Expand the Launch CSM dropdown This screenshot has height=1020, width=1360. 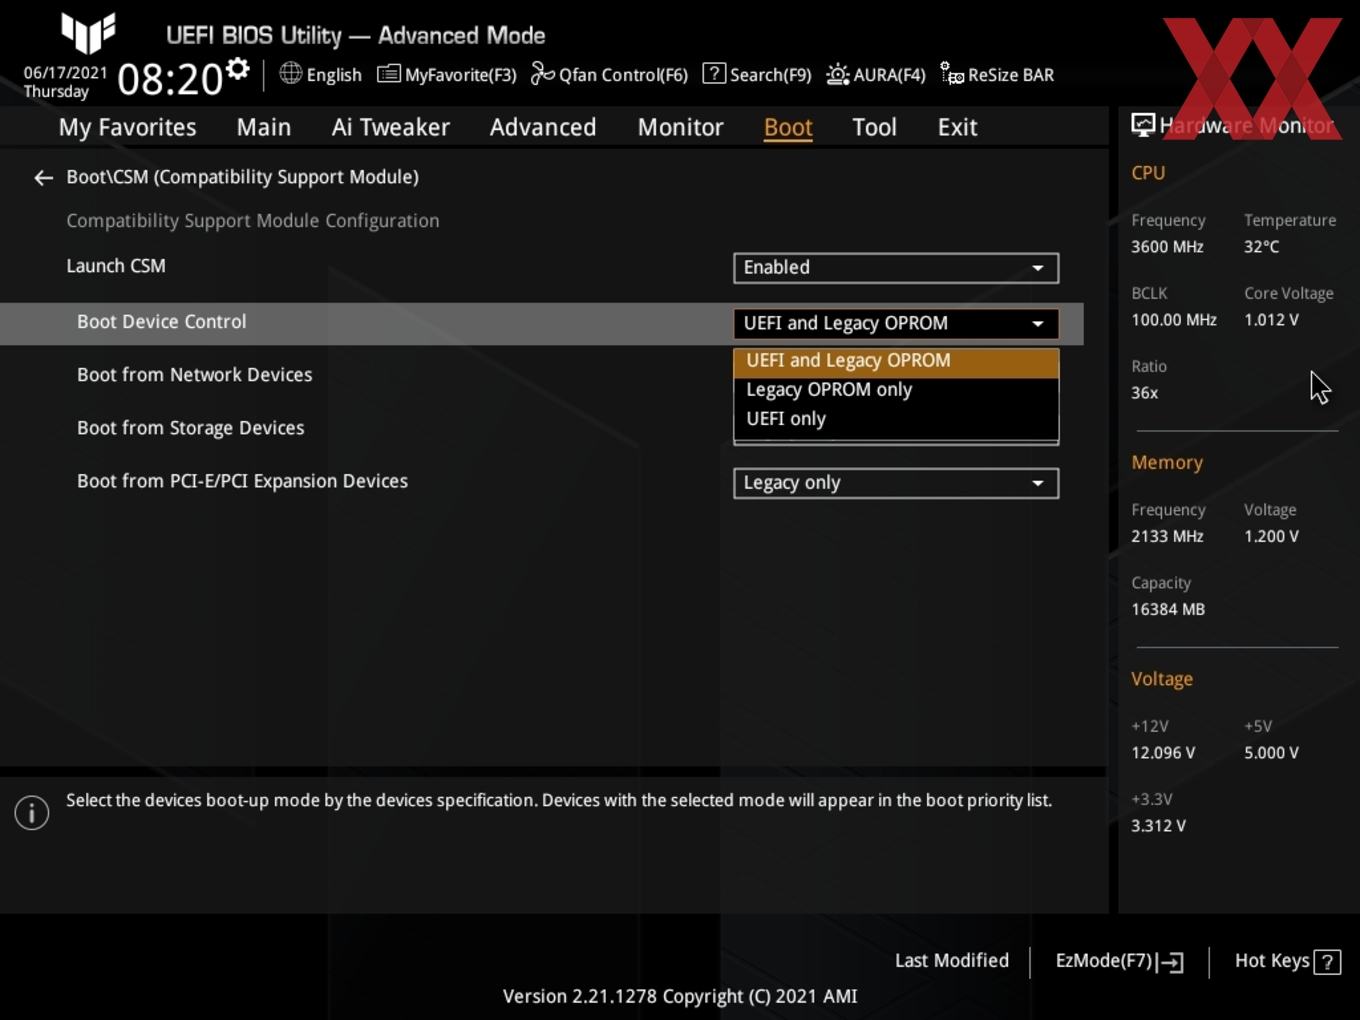[x=896, y=268]
